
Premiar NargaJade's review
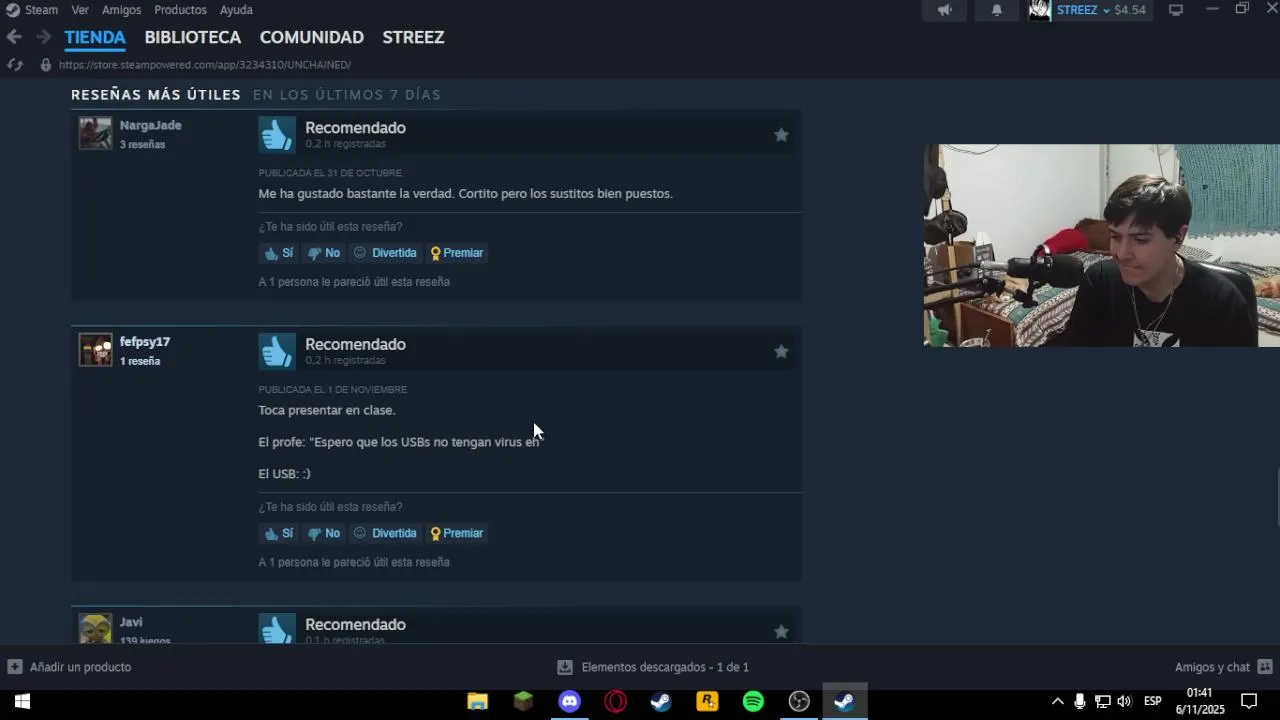(x=457, y=253)
